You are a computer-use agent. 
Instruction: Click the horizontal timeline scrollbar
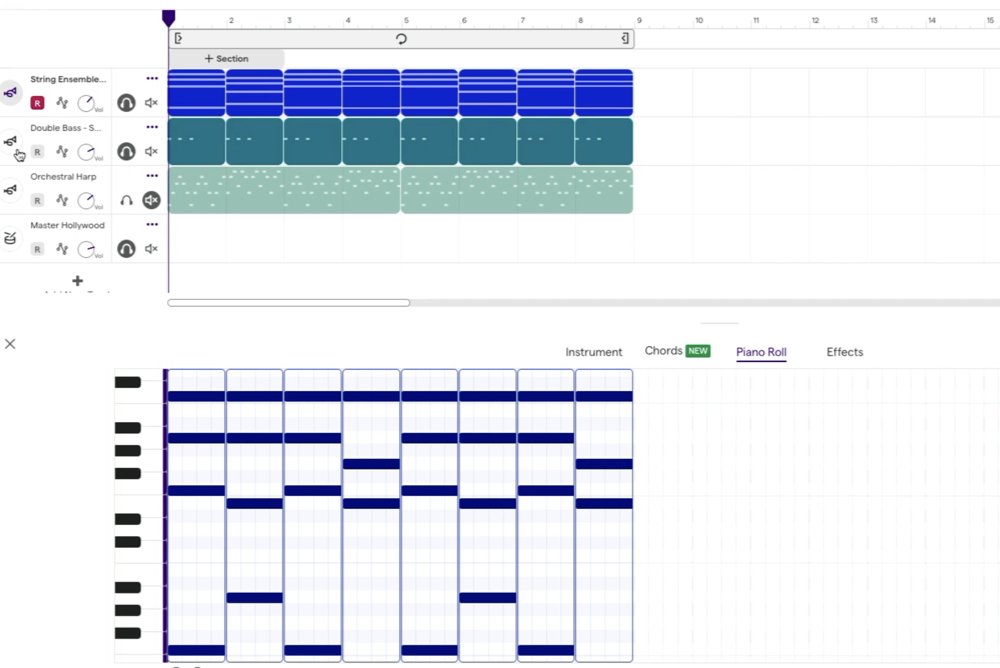(x=289, y=303)
